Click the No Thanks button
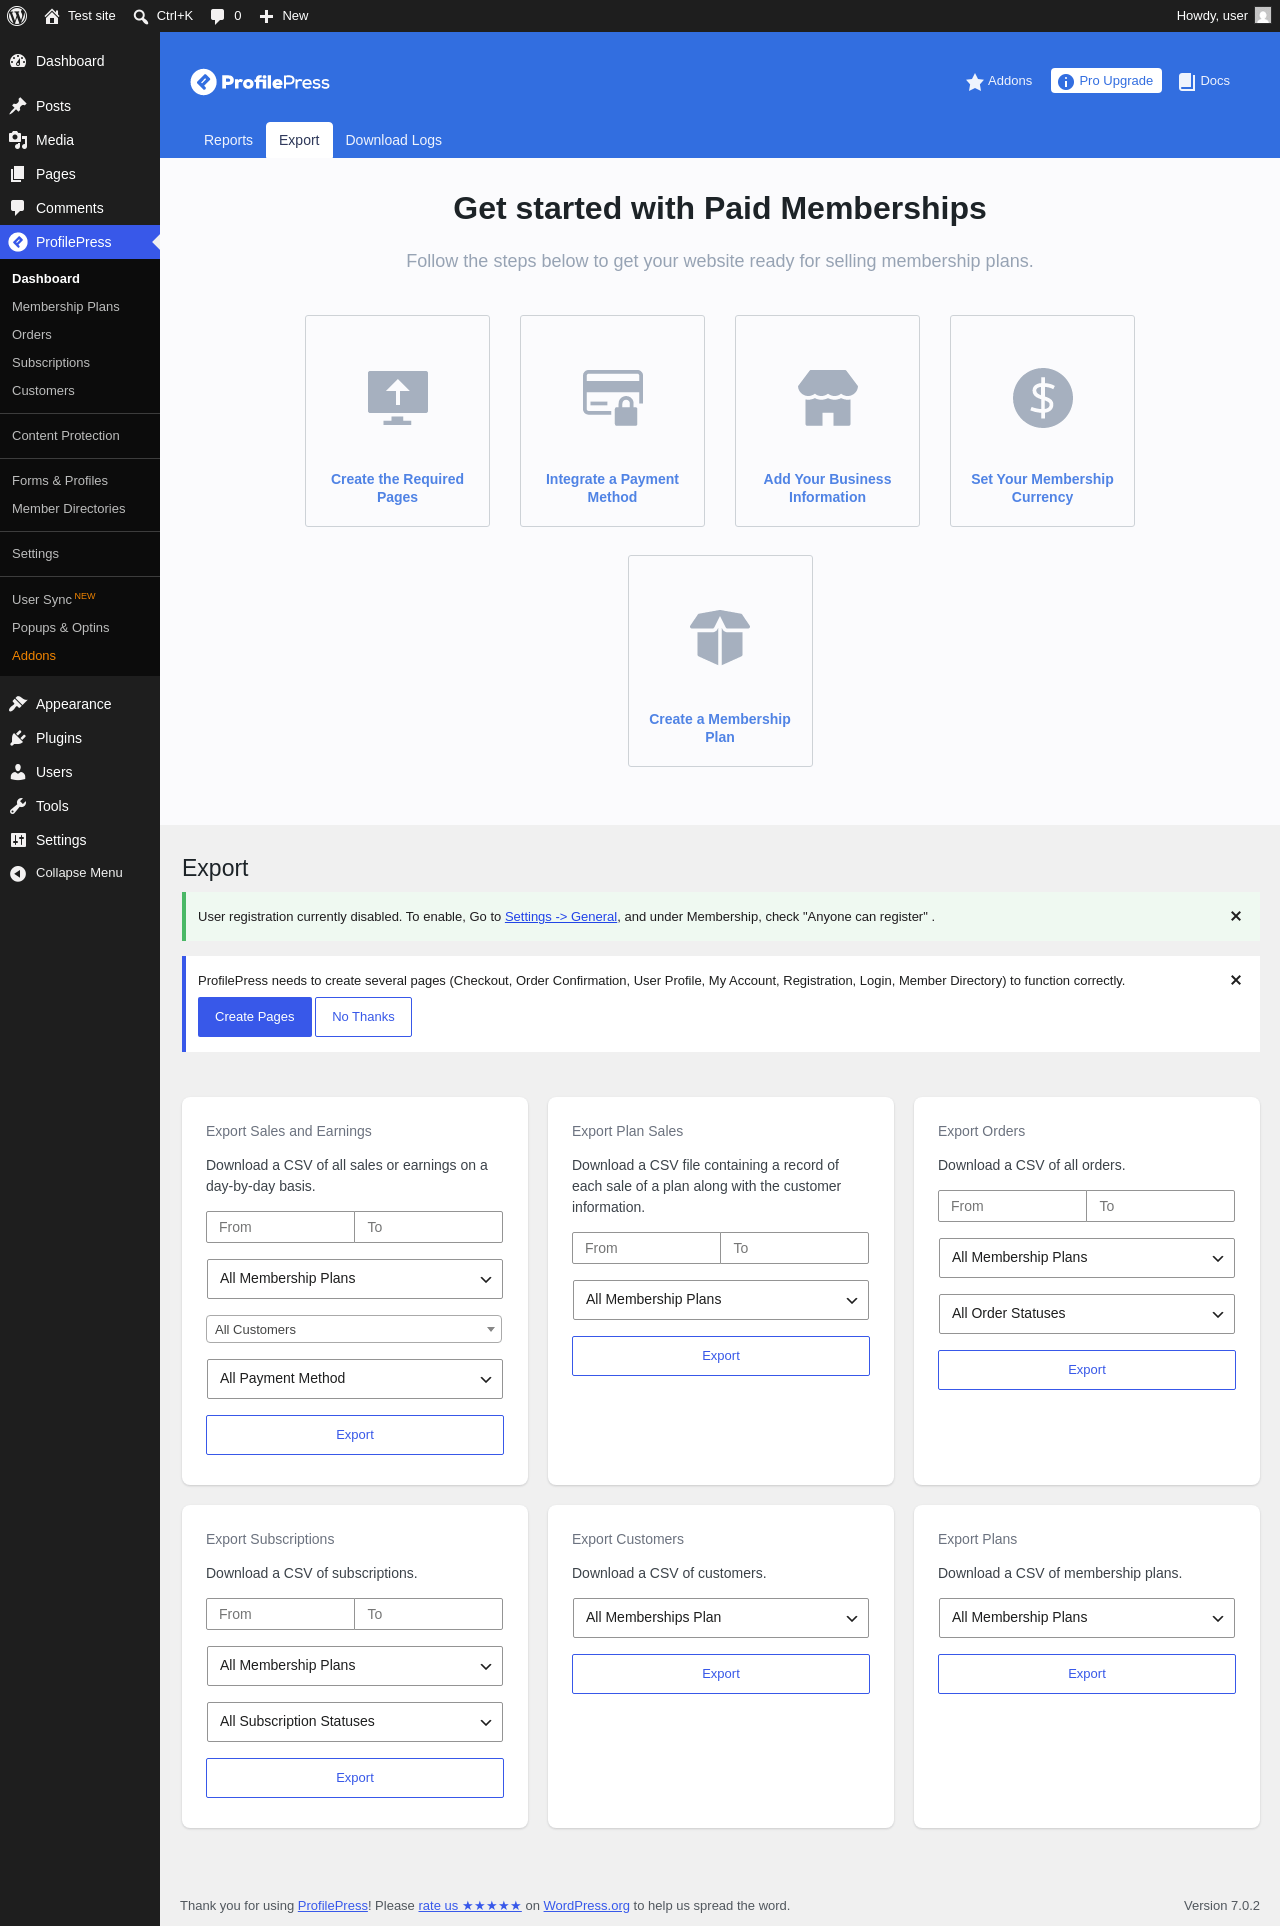1280x1926 pixels. pos(363,1017)
